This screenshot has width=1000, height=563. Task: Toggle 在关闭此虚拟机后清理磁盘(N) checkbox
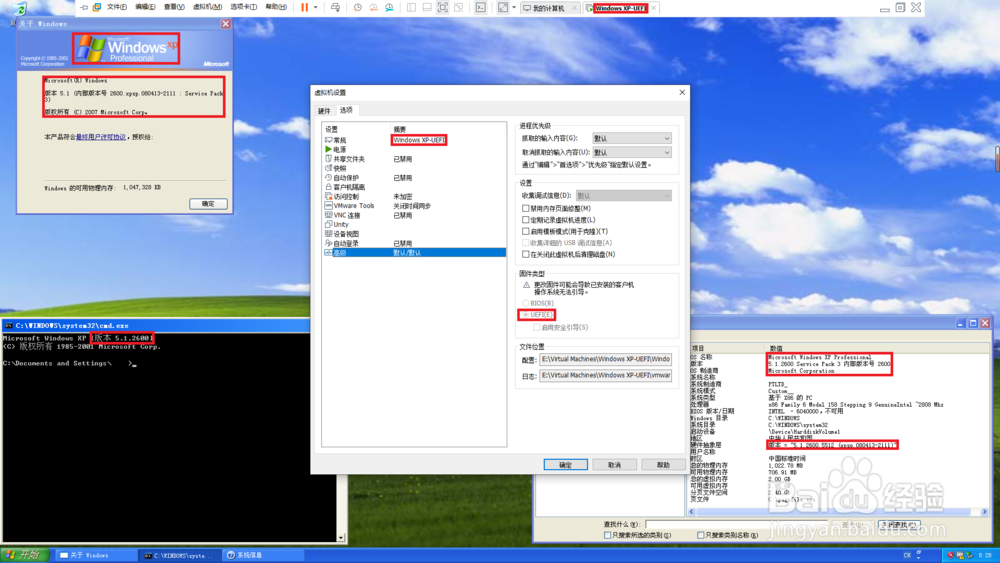526,254
